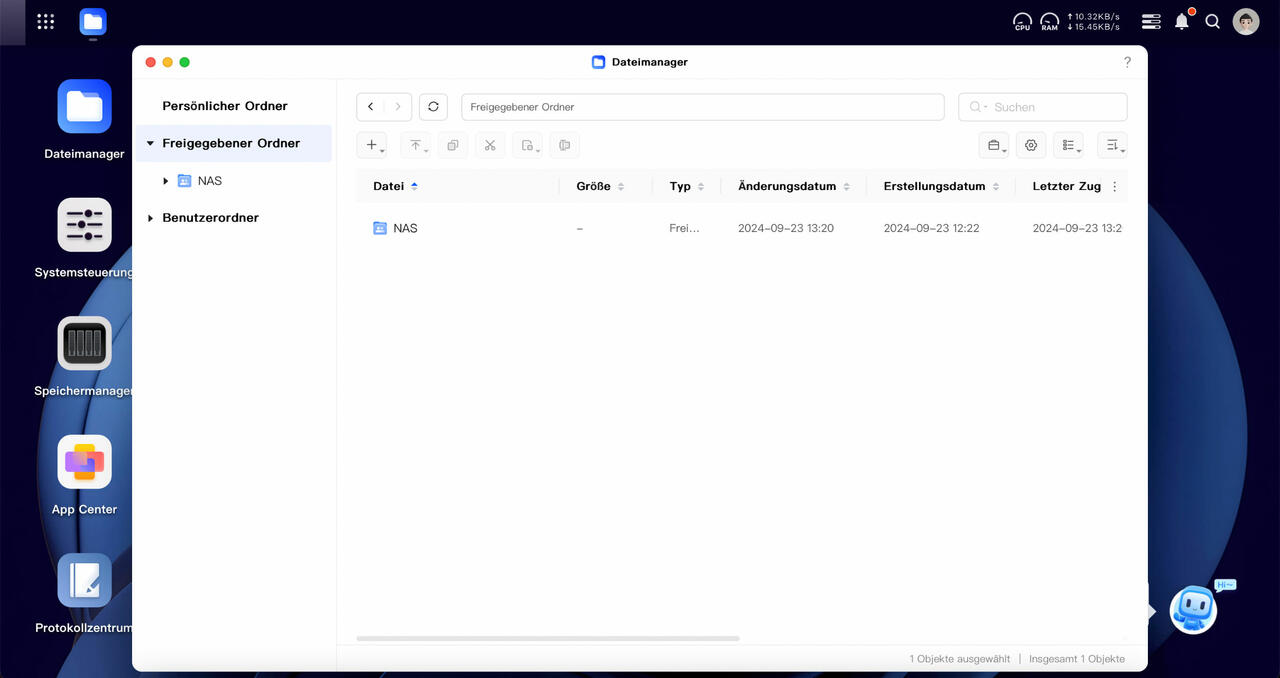Open the plus create-new dropdown
This screenshot has width=1280, height=678.
tap(374, 145)
